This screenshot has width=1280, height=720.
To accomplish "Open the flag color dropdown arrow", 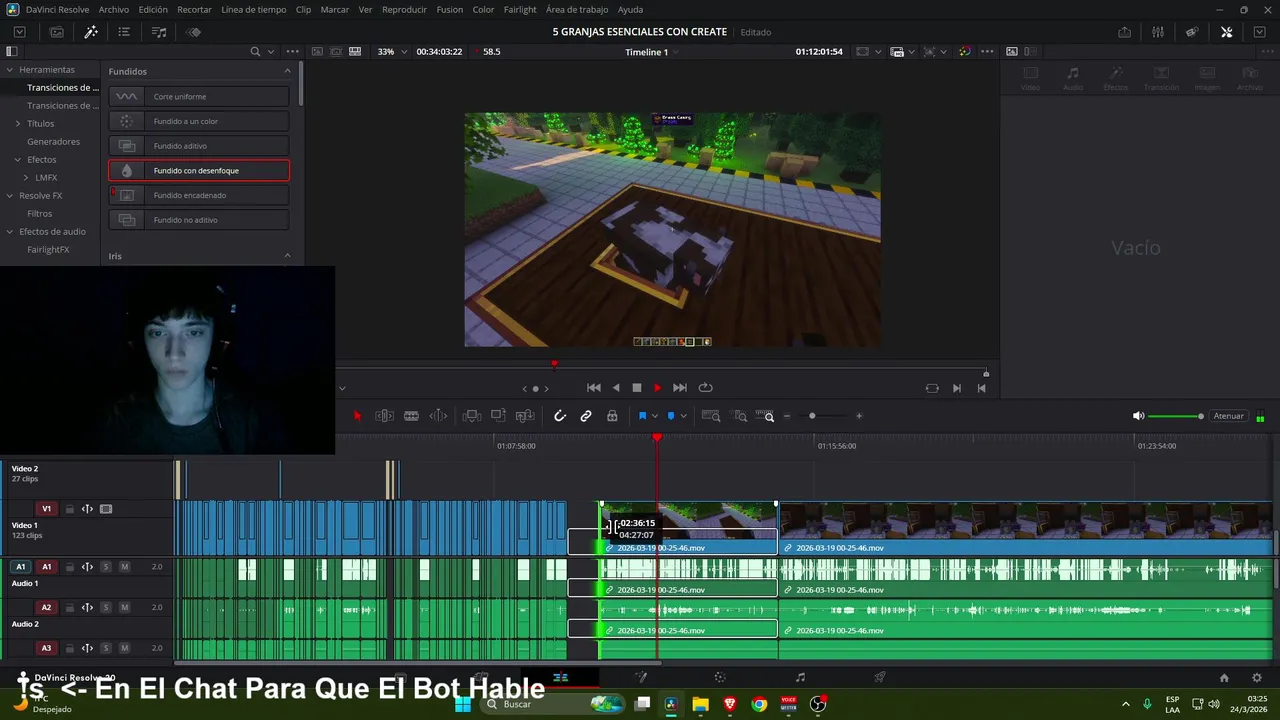I will (x=655, y=416).
